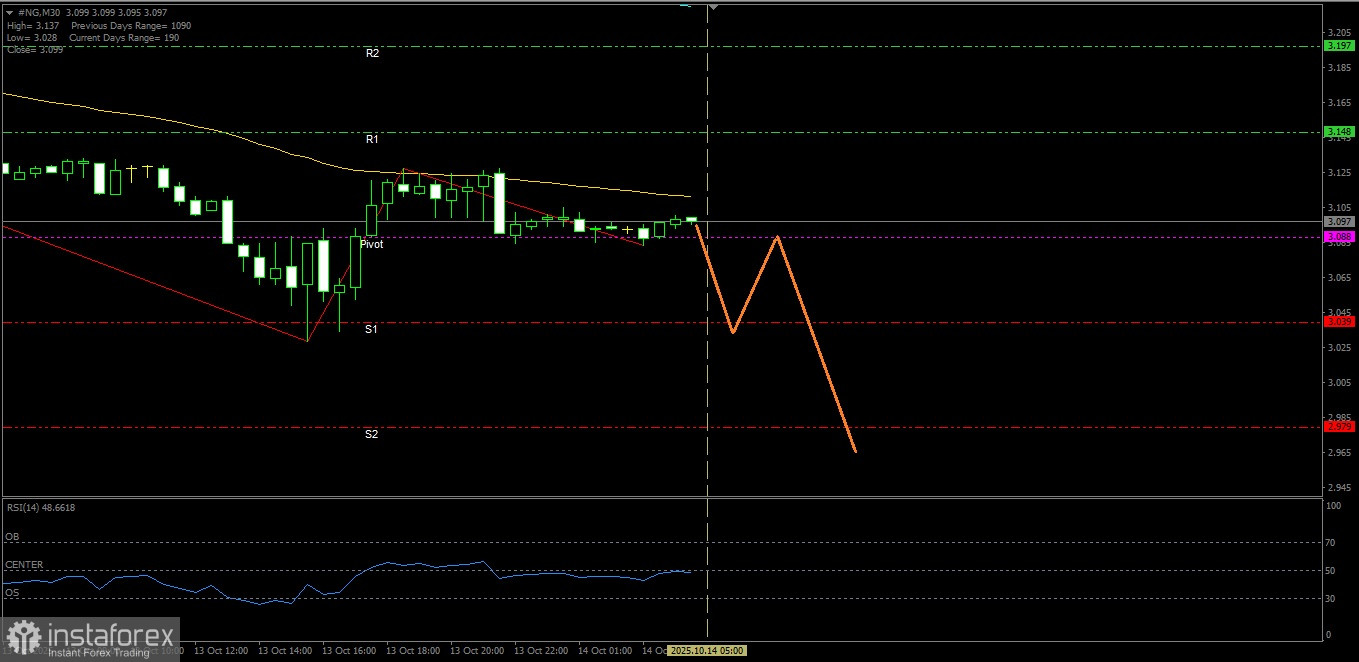Click the green 3.197 price tag
This screenshot has width=1359, height=662.
(x=1339, y=46)
